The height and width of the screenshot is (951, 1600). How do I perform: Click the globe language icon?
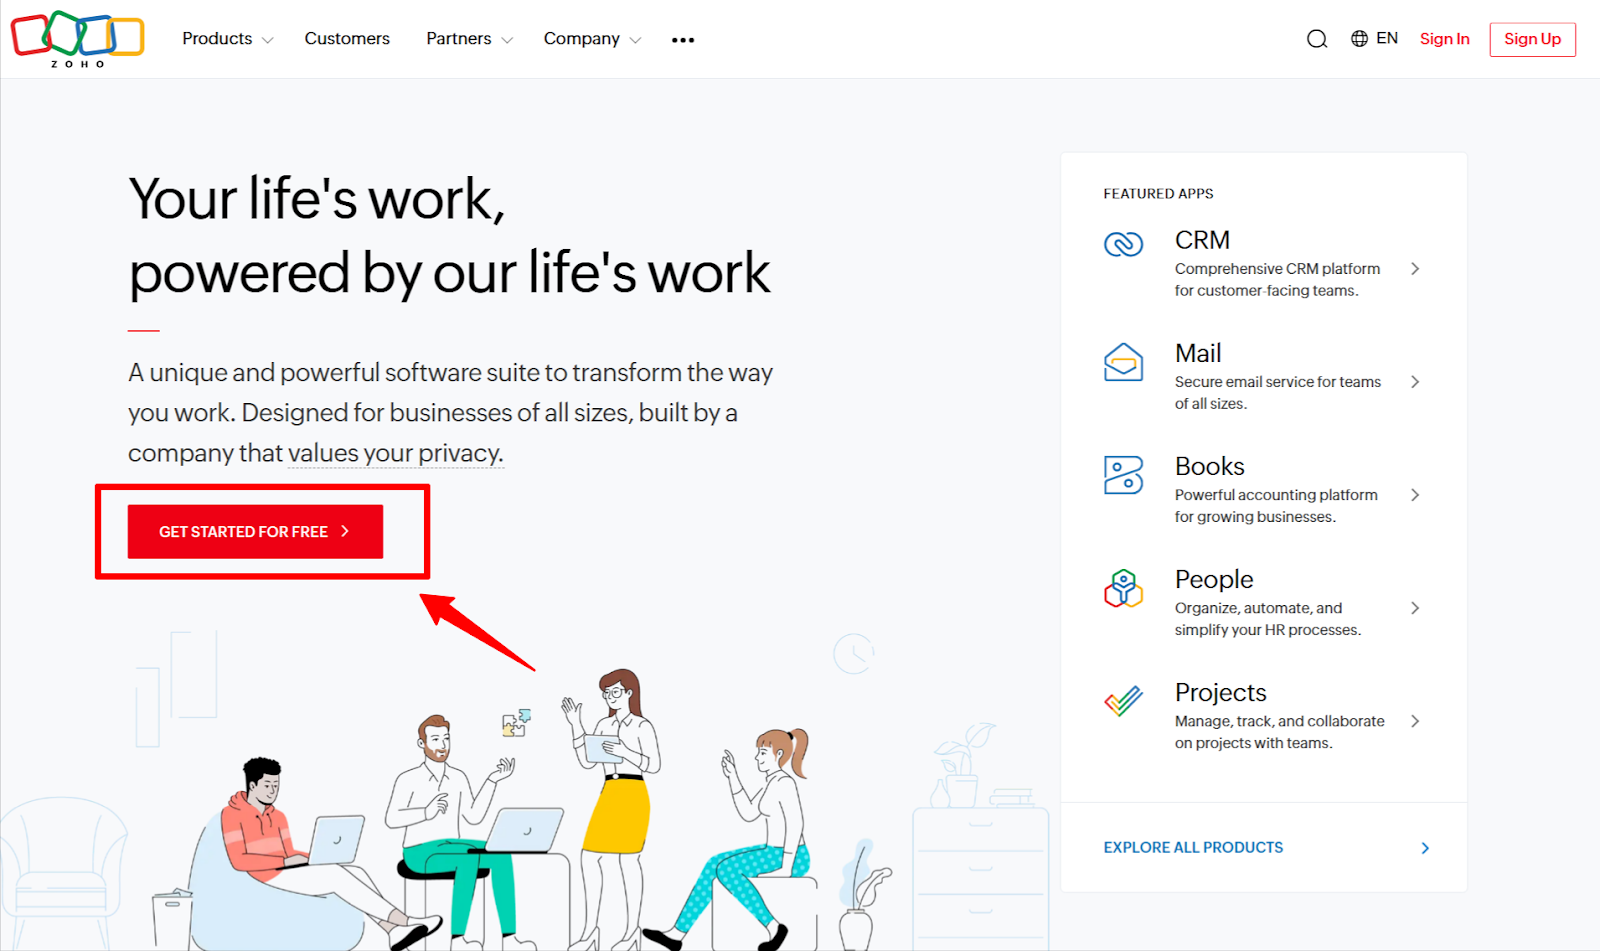point(1359,39)
